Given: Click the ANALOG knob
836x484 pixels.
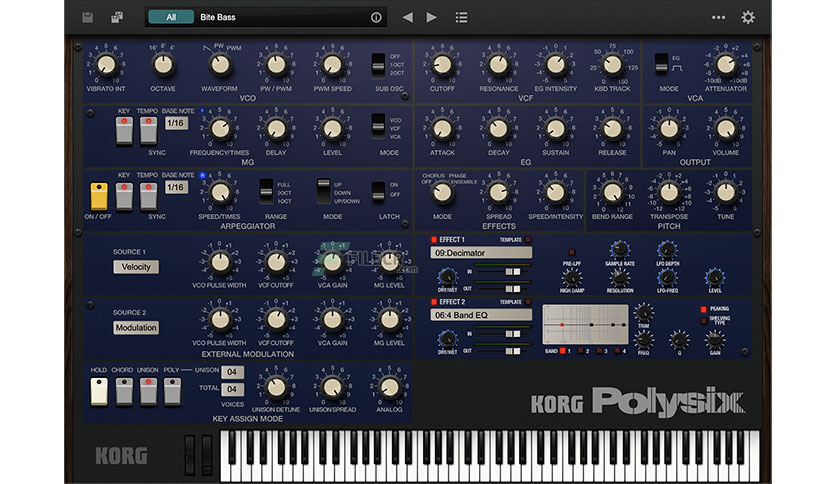Looking at the screenshot, I should [389, 387].
